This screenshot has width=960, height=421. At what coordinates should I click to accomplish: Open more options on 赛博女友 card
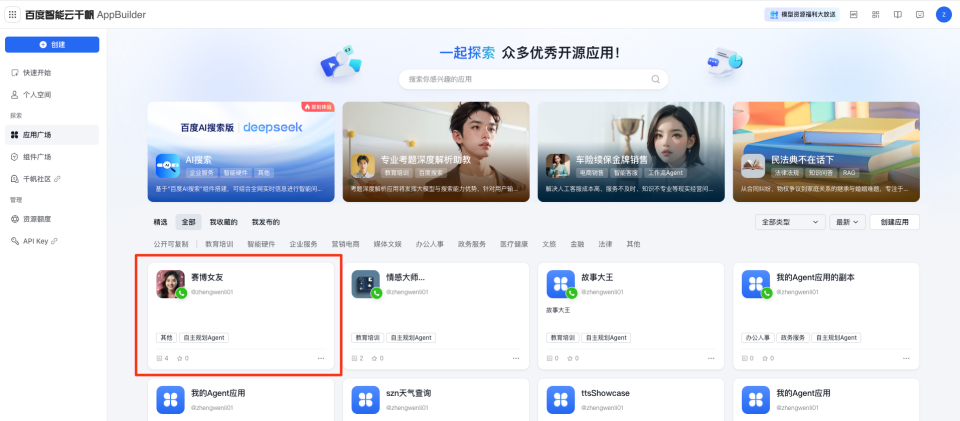coord(321,359)
